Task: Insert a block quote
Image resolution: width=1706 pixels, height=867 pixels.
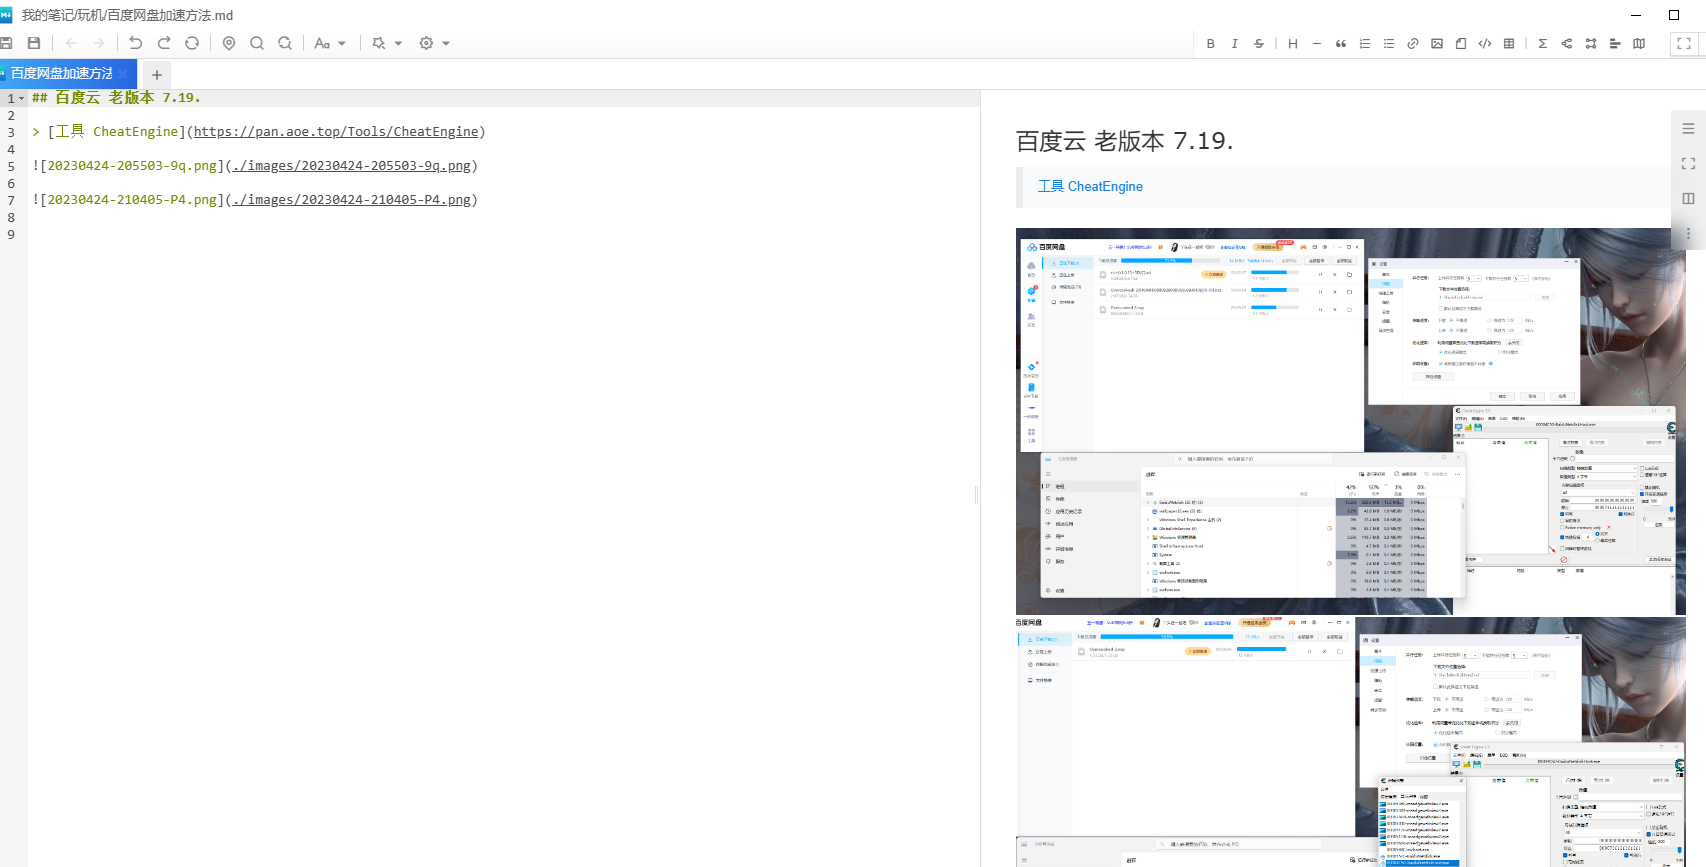Action: (1340, 43)
